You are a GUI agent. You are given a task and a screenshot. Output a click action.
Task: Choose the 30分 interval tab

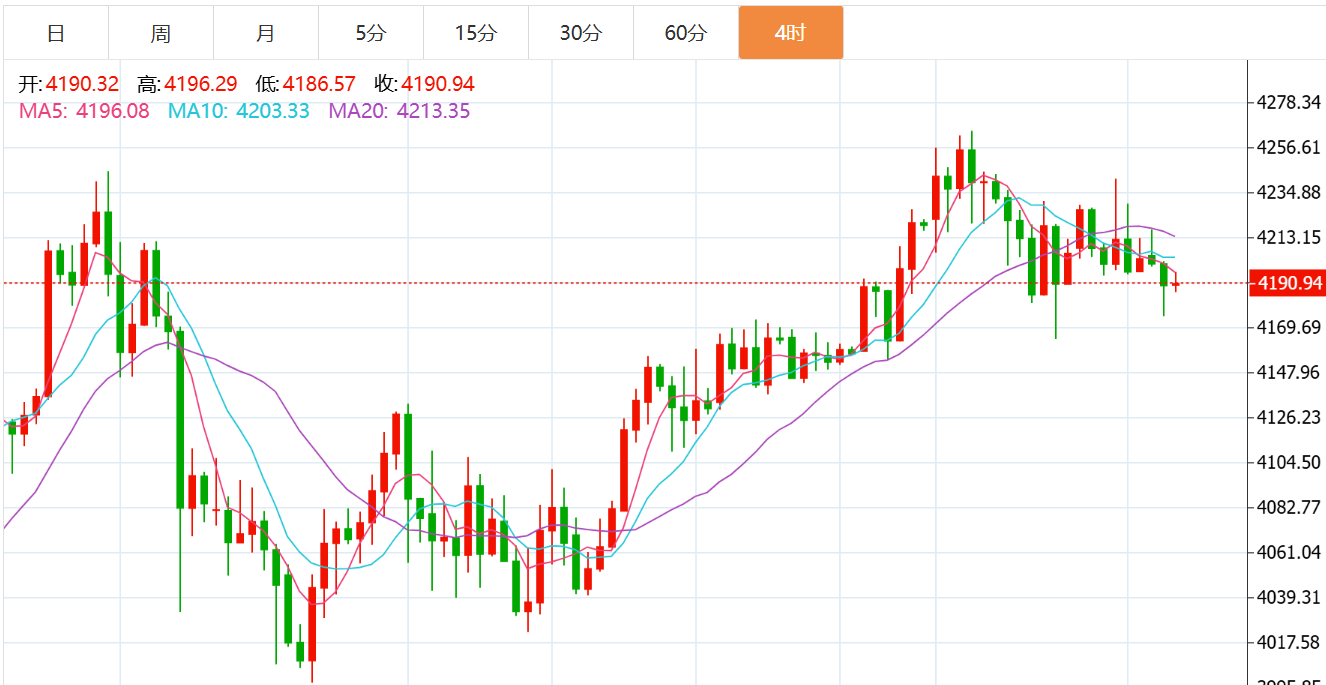(581, 33)
